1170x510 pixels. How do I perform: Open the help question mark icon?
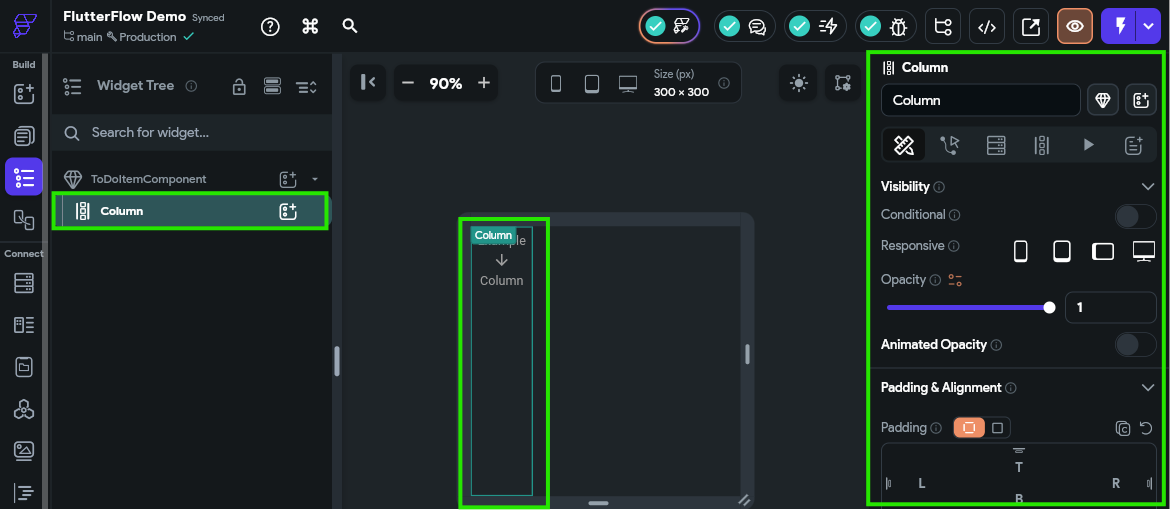click(x=270, y=26)
